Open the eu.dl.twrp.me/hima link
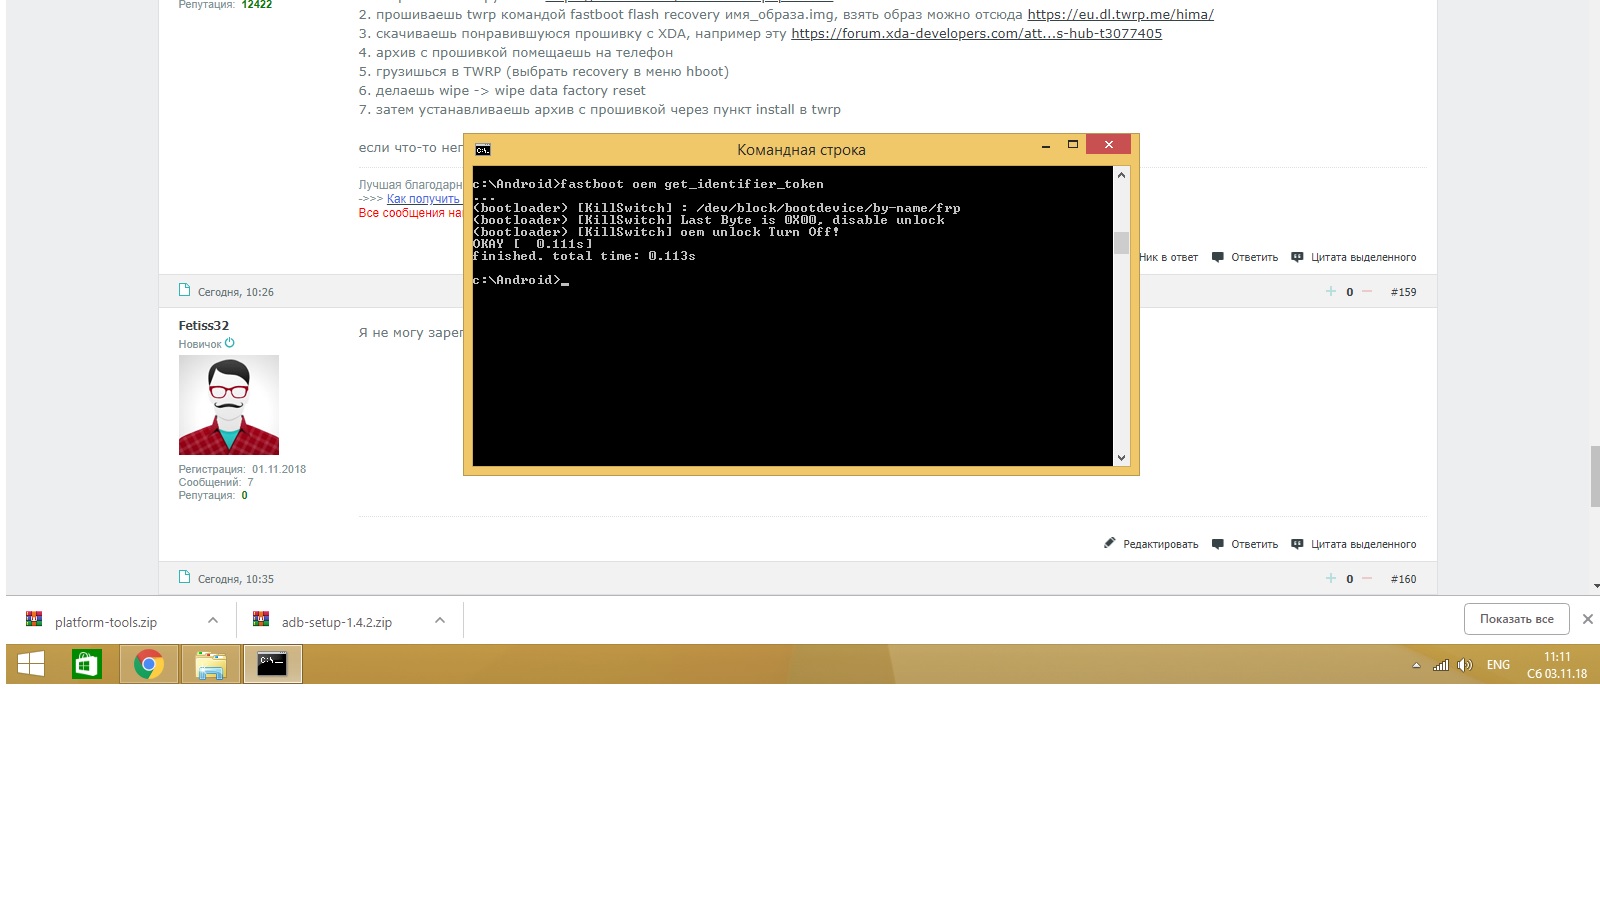 (x=1120, y=15)
